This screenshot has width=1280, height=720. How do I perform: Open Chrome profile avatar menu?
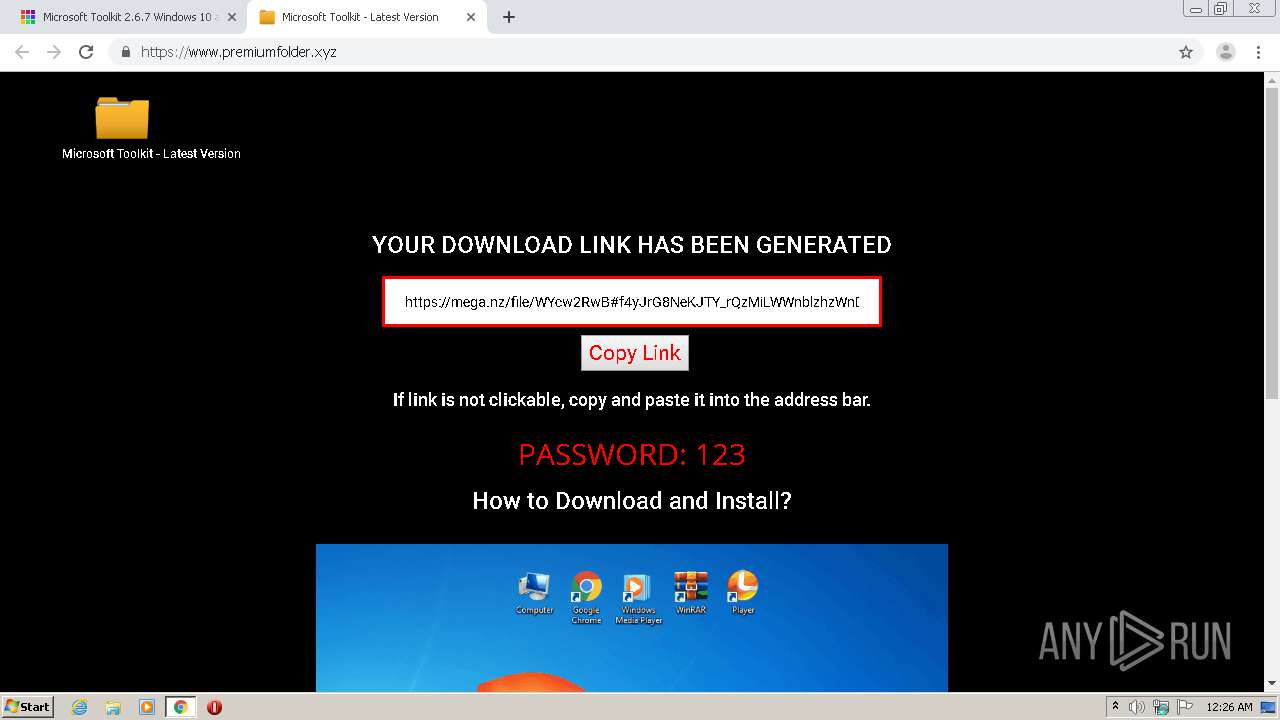1226,52
